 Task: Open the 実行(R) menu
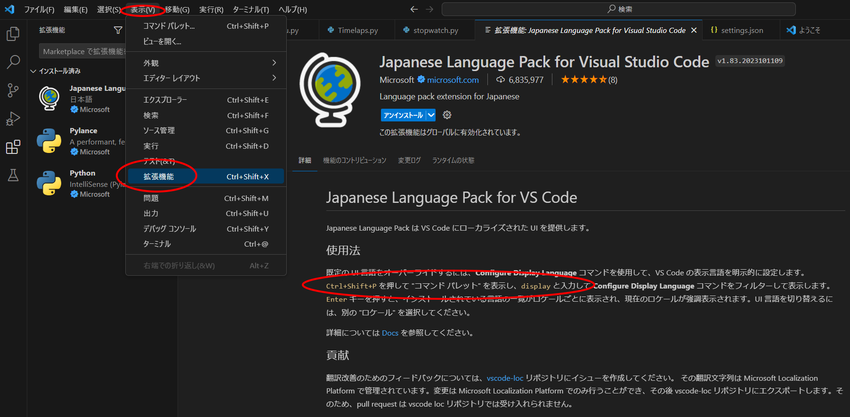tap(211, 10)
